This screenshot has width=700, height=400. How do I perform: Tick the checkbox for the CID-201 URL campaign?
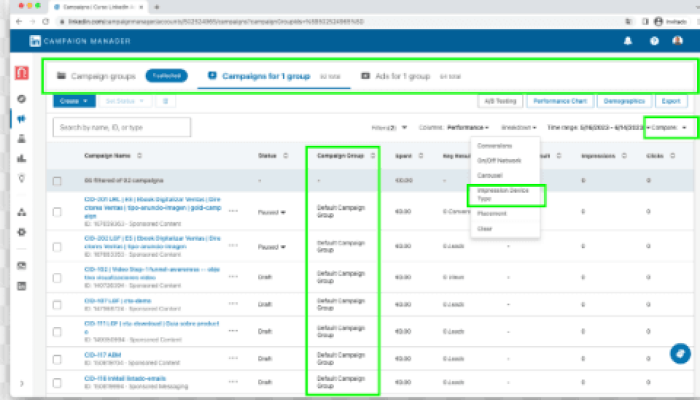pos(58,211)
